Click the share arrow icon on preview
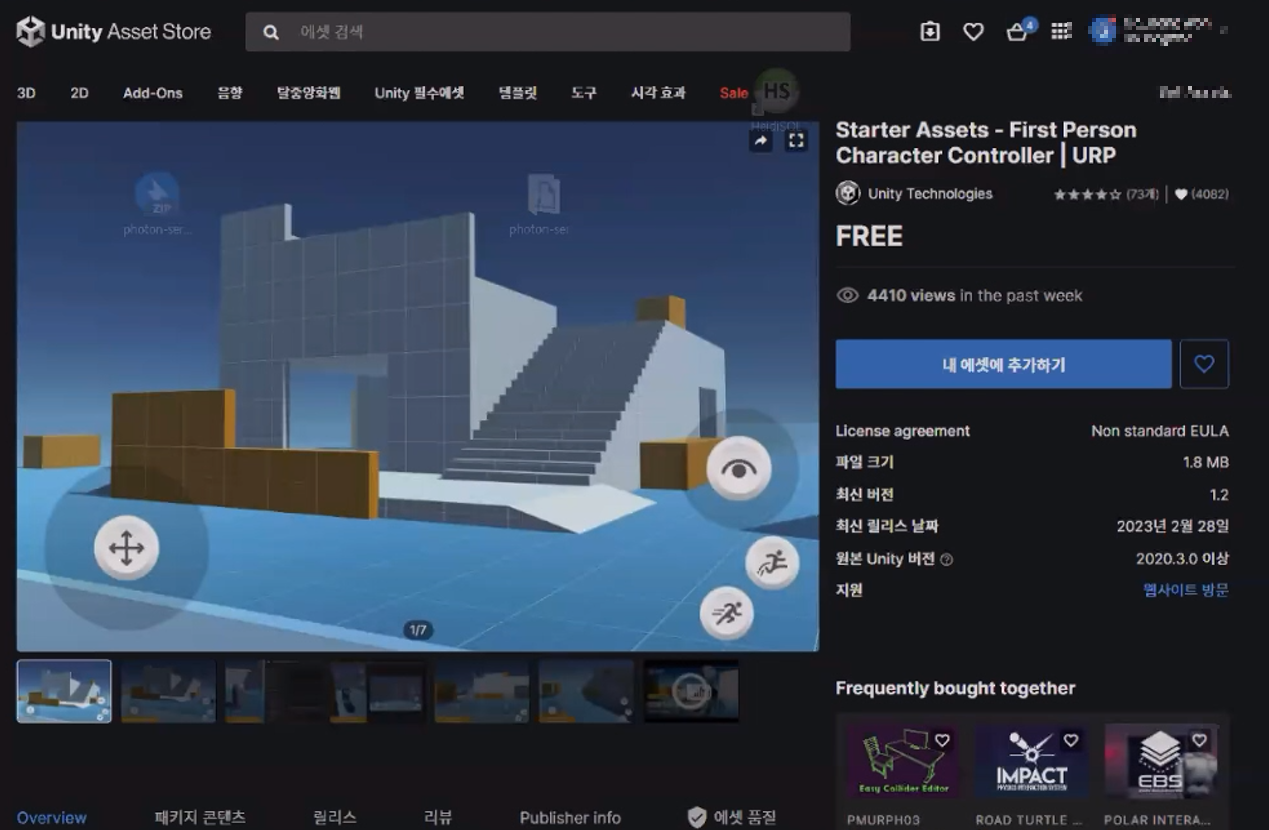The height and width of the screenshot is (830, 1269). pos(761,141)
